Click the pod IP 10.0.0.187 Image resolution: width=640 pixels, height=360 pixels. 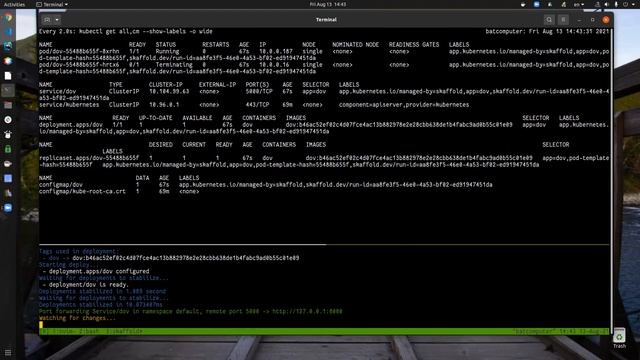pyautogui.click(x=276, y=51)
